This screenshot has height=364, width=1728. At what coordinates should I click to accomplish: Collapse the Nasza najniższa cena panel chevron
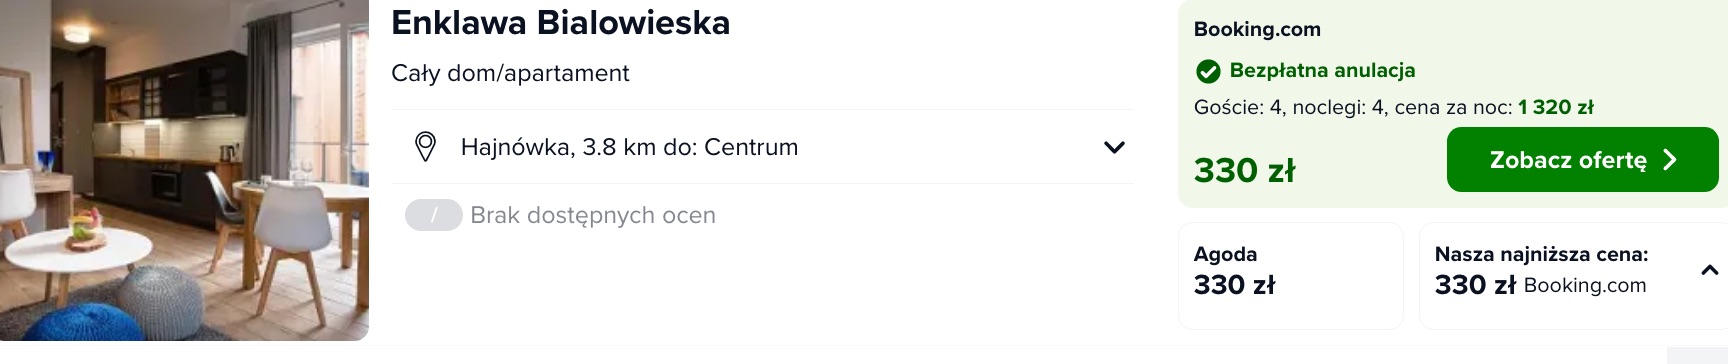(1709, 270)
